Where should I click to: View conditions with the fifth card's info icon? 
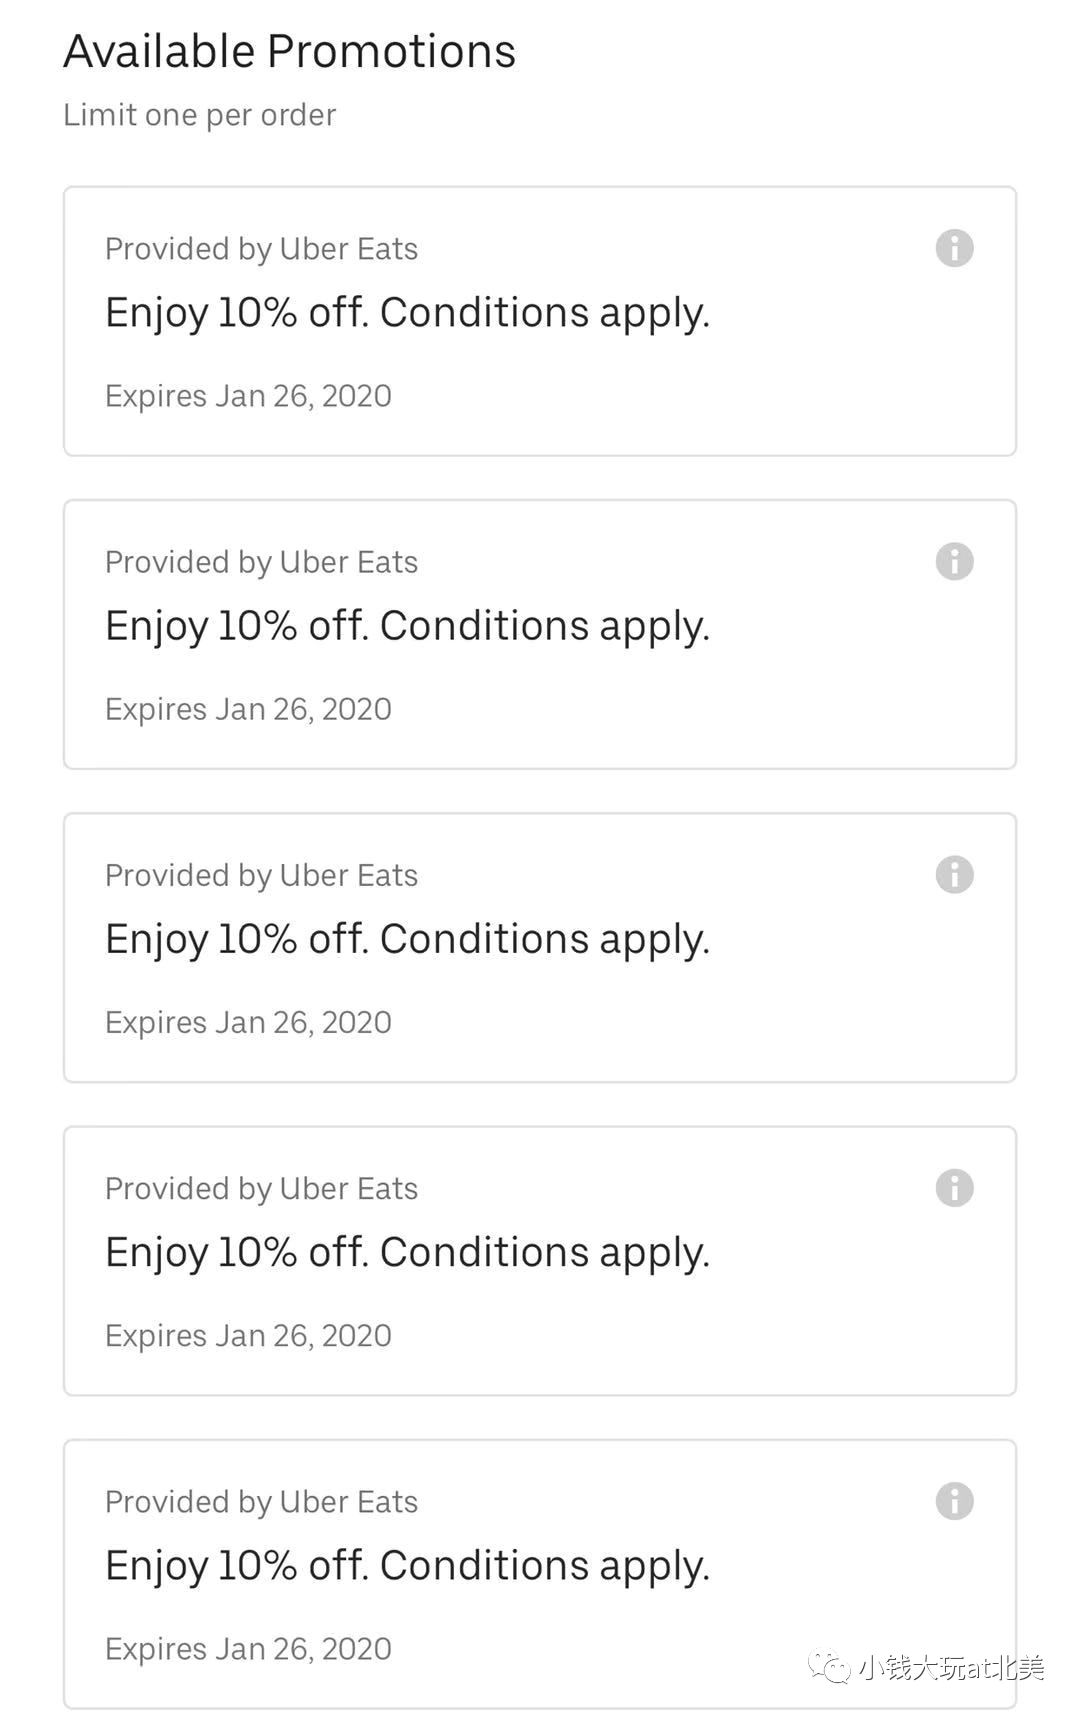pos(954,1501)
